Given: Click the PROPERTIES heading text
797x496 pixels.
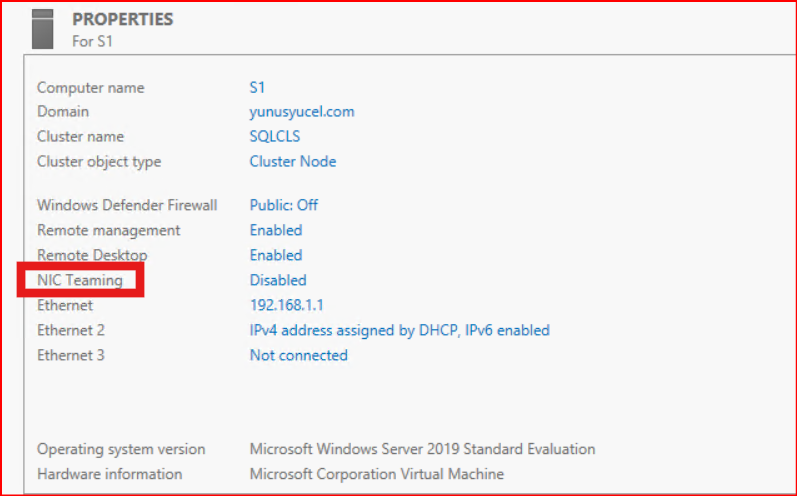Looking at the screenshot, I should (122, 19).
